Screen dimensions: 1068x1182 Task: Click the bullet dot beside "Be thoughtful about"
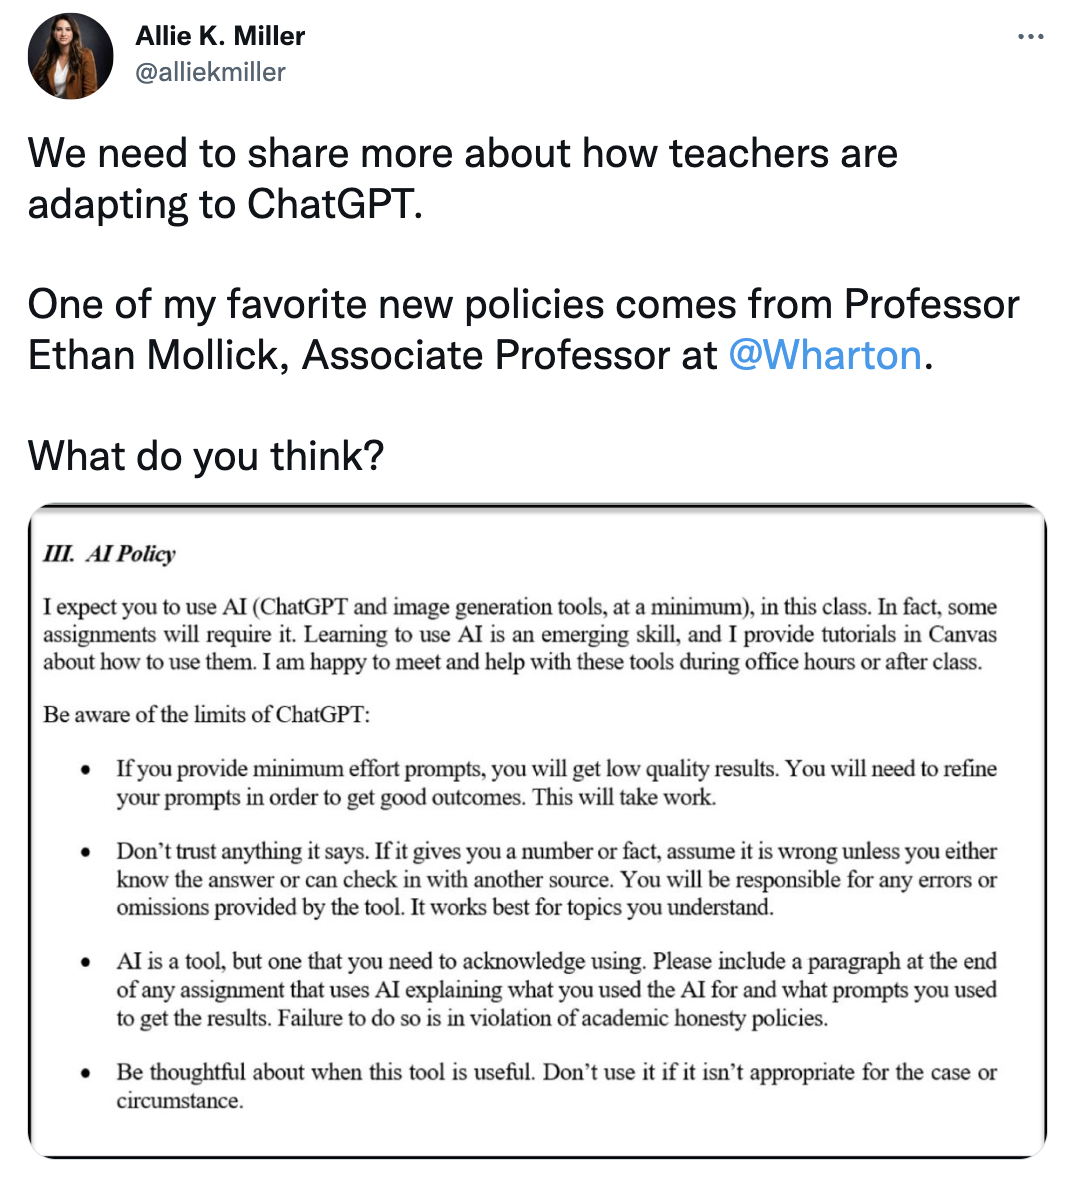87,1073
